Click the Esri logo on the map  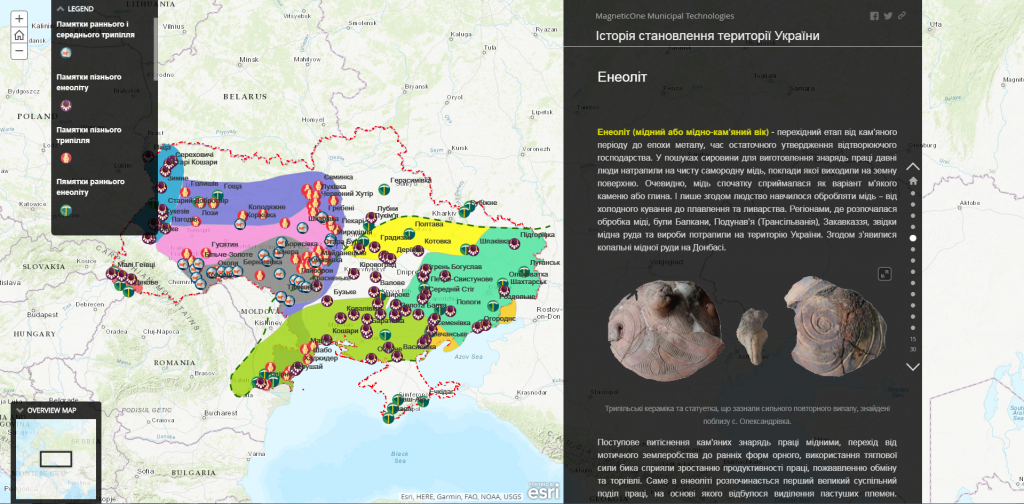point(543,490)
